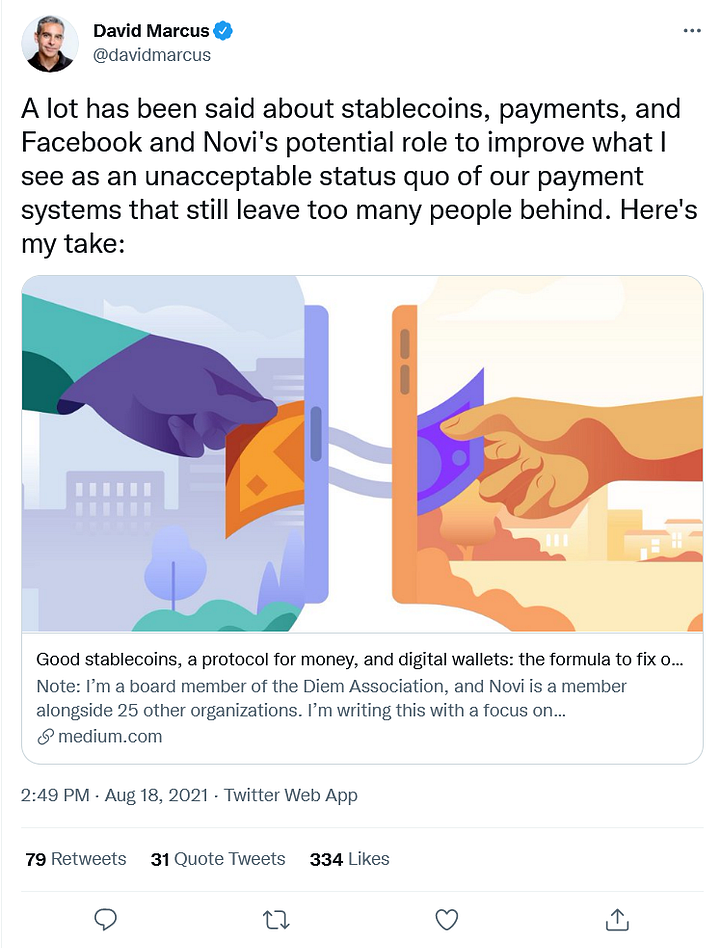Image resolution: width=721 pixels, height=948 pixels.
Task: View the 79 Retweets list
Action: (x=76, y=859)
